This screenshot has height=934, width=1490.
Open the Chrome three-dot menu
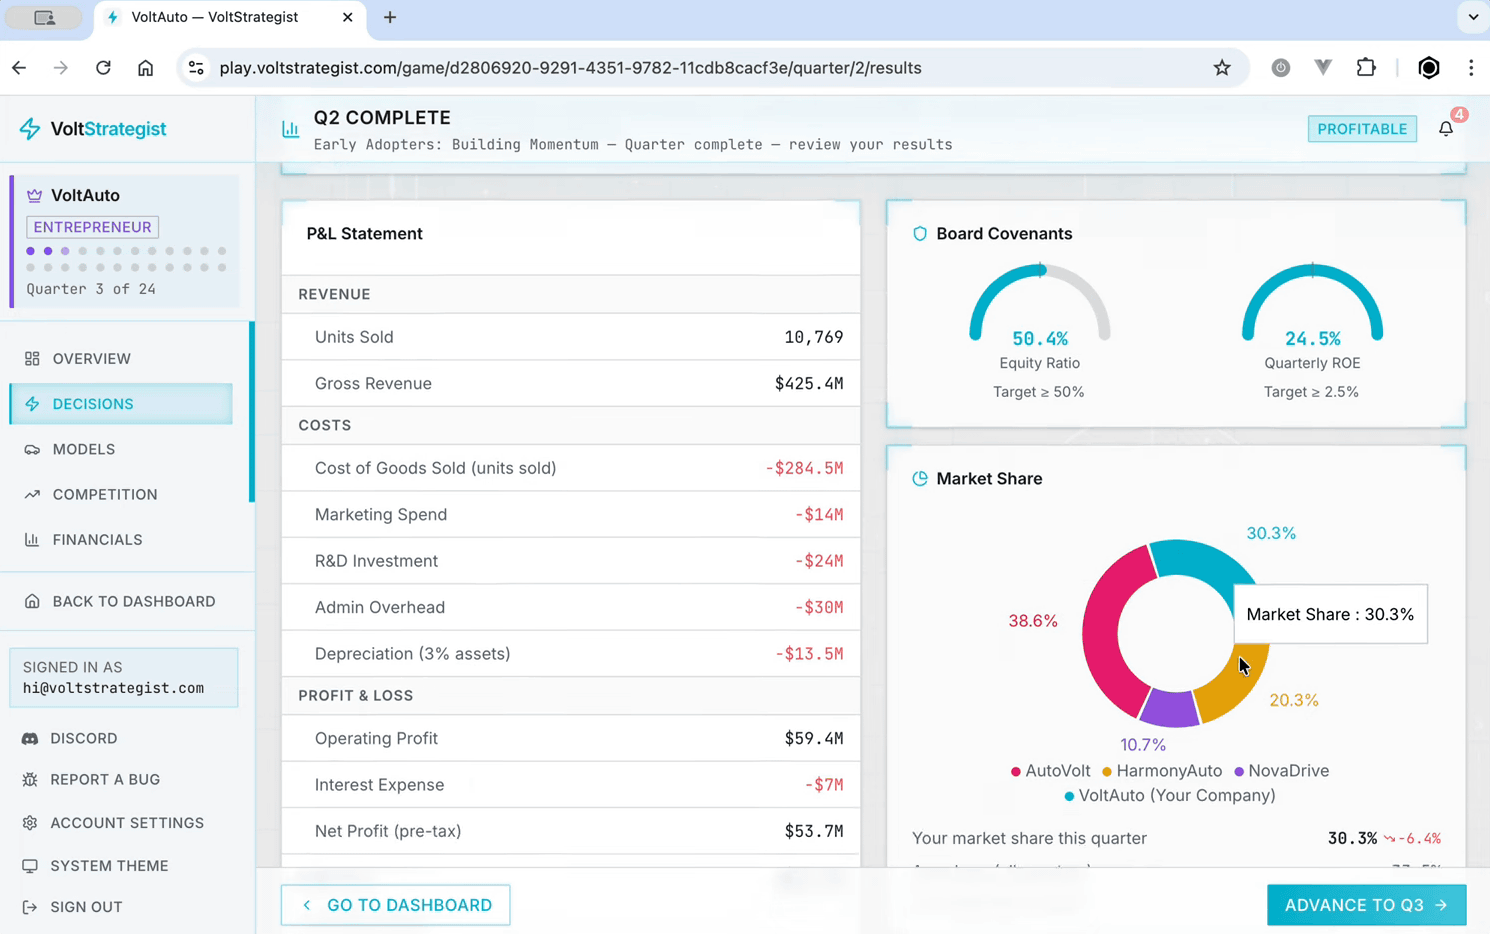point(1470,68)
